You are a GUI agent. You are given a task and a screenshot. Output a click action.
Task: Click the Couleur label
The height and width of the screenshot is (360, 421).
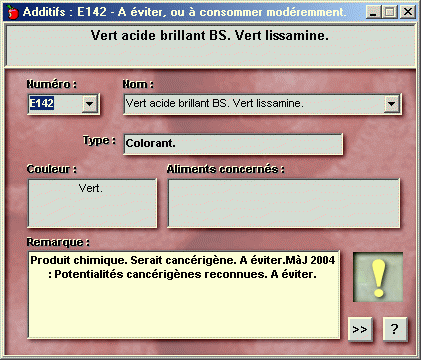click(x=51, y=169)
